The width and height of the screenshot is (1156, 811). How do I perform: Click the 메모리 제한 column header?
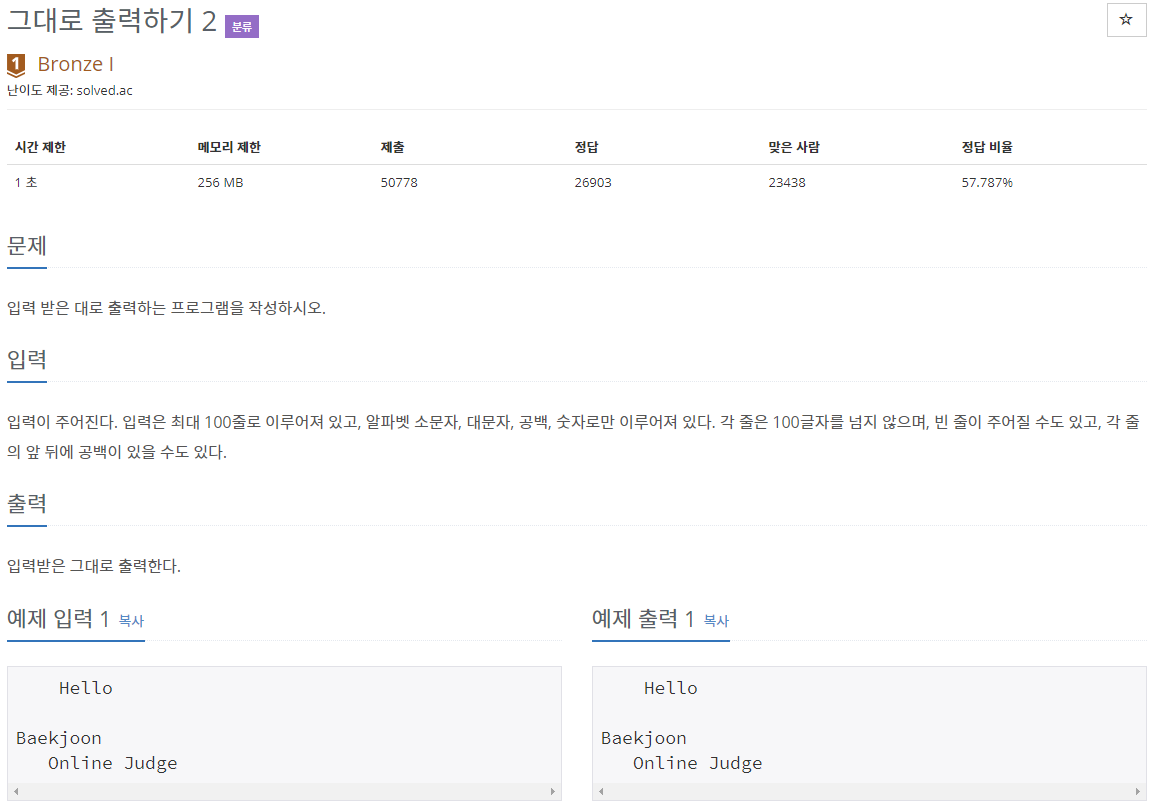coord(229,147)
